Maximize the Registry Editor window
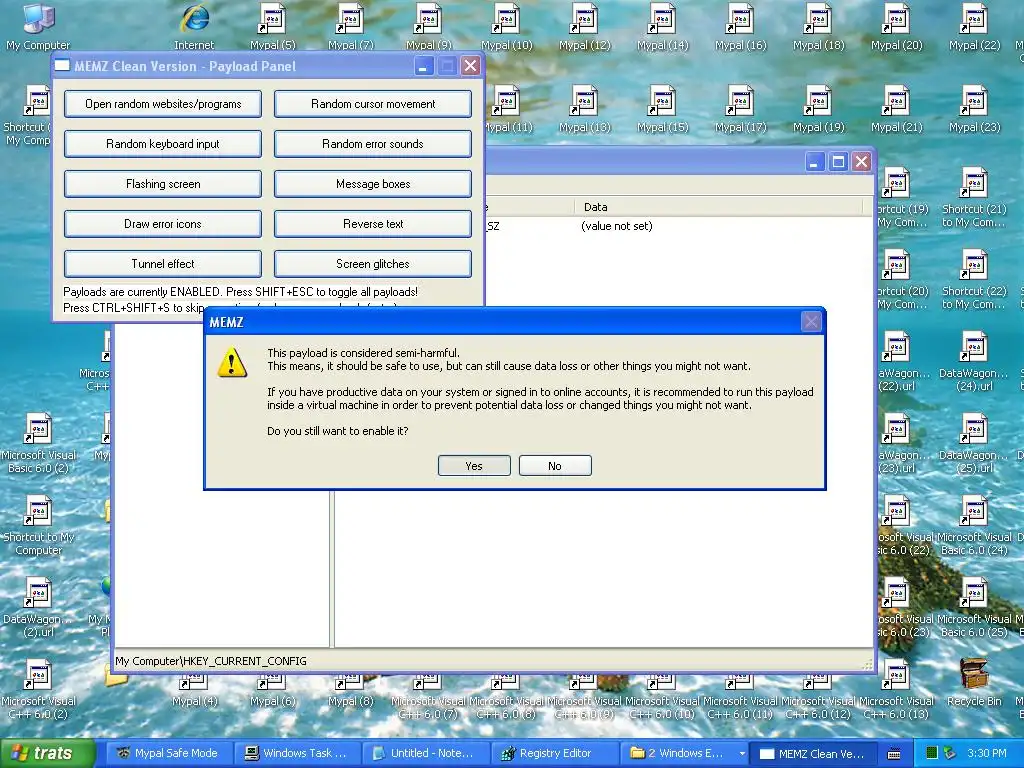The height and width of the screenshot is (768, 1024). [x=838, y=161]
